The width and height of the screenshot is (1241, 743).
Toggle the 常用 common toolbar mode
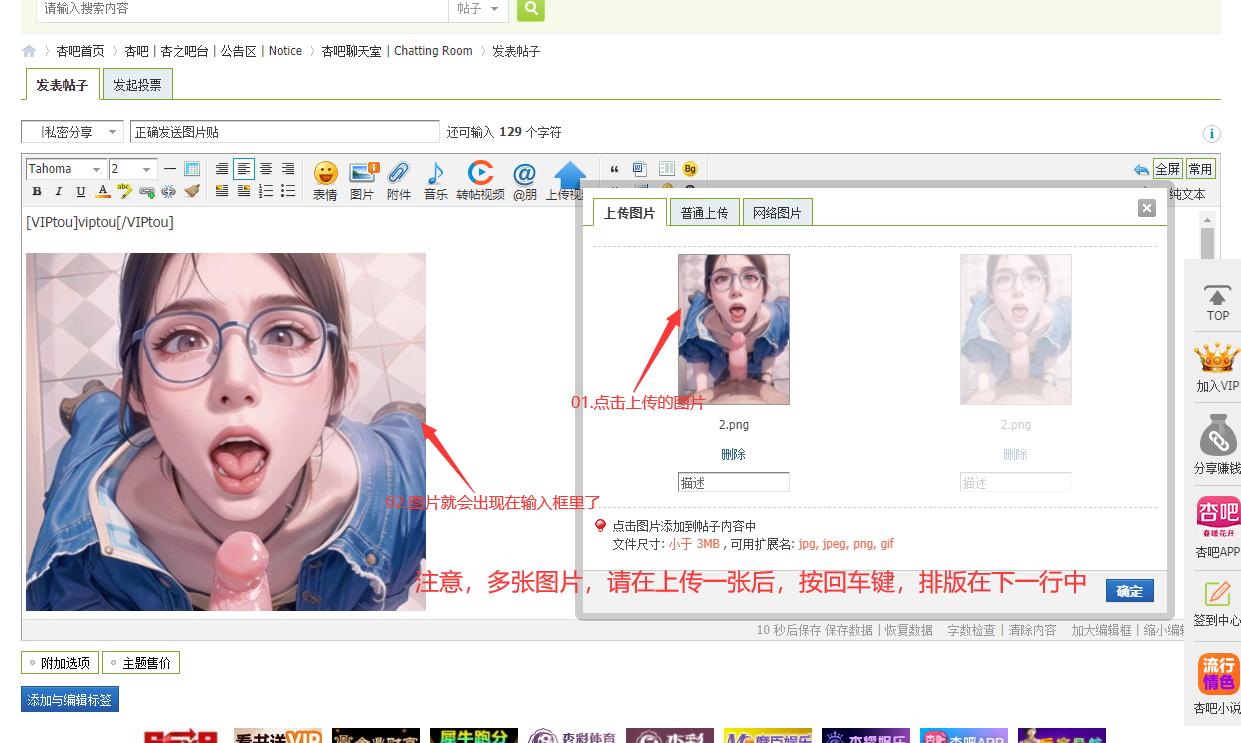[x=1200, y=169]
